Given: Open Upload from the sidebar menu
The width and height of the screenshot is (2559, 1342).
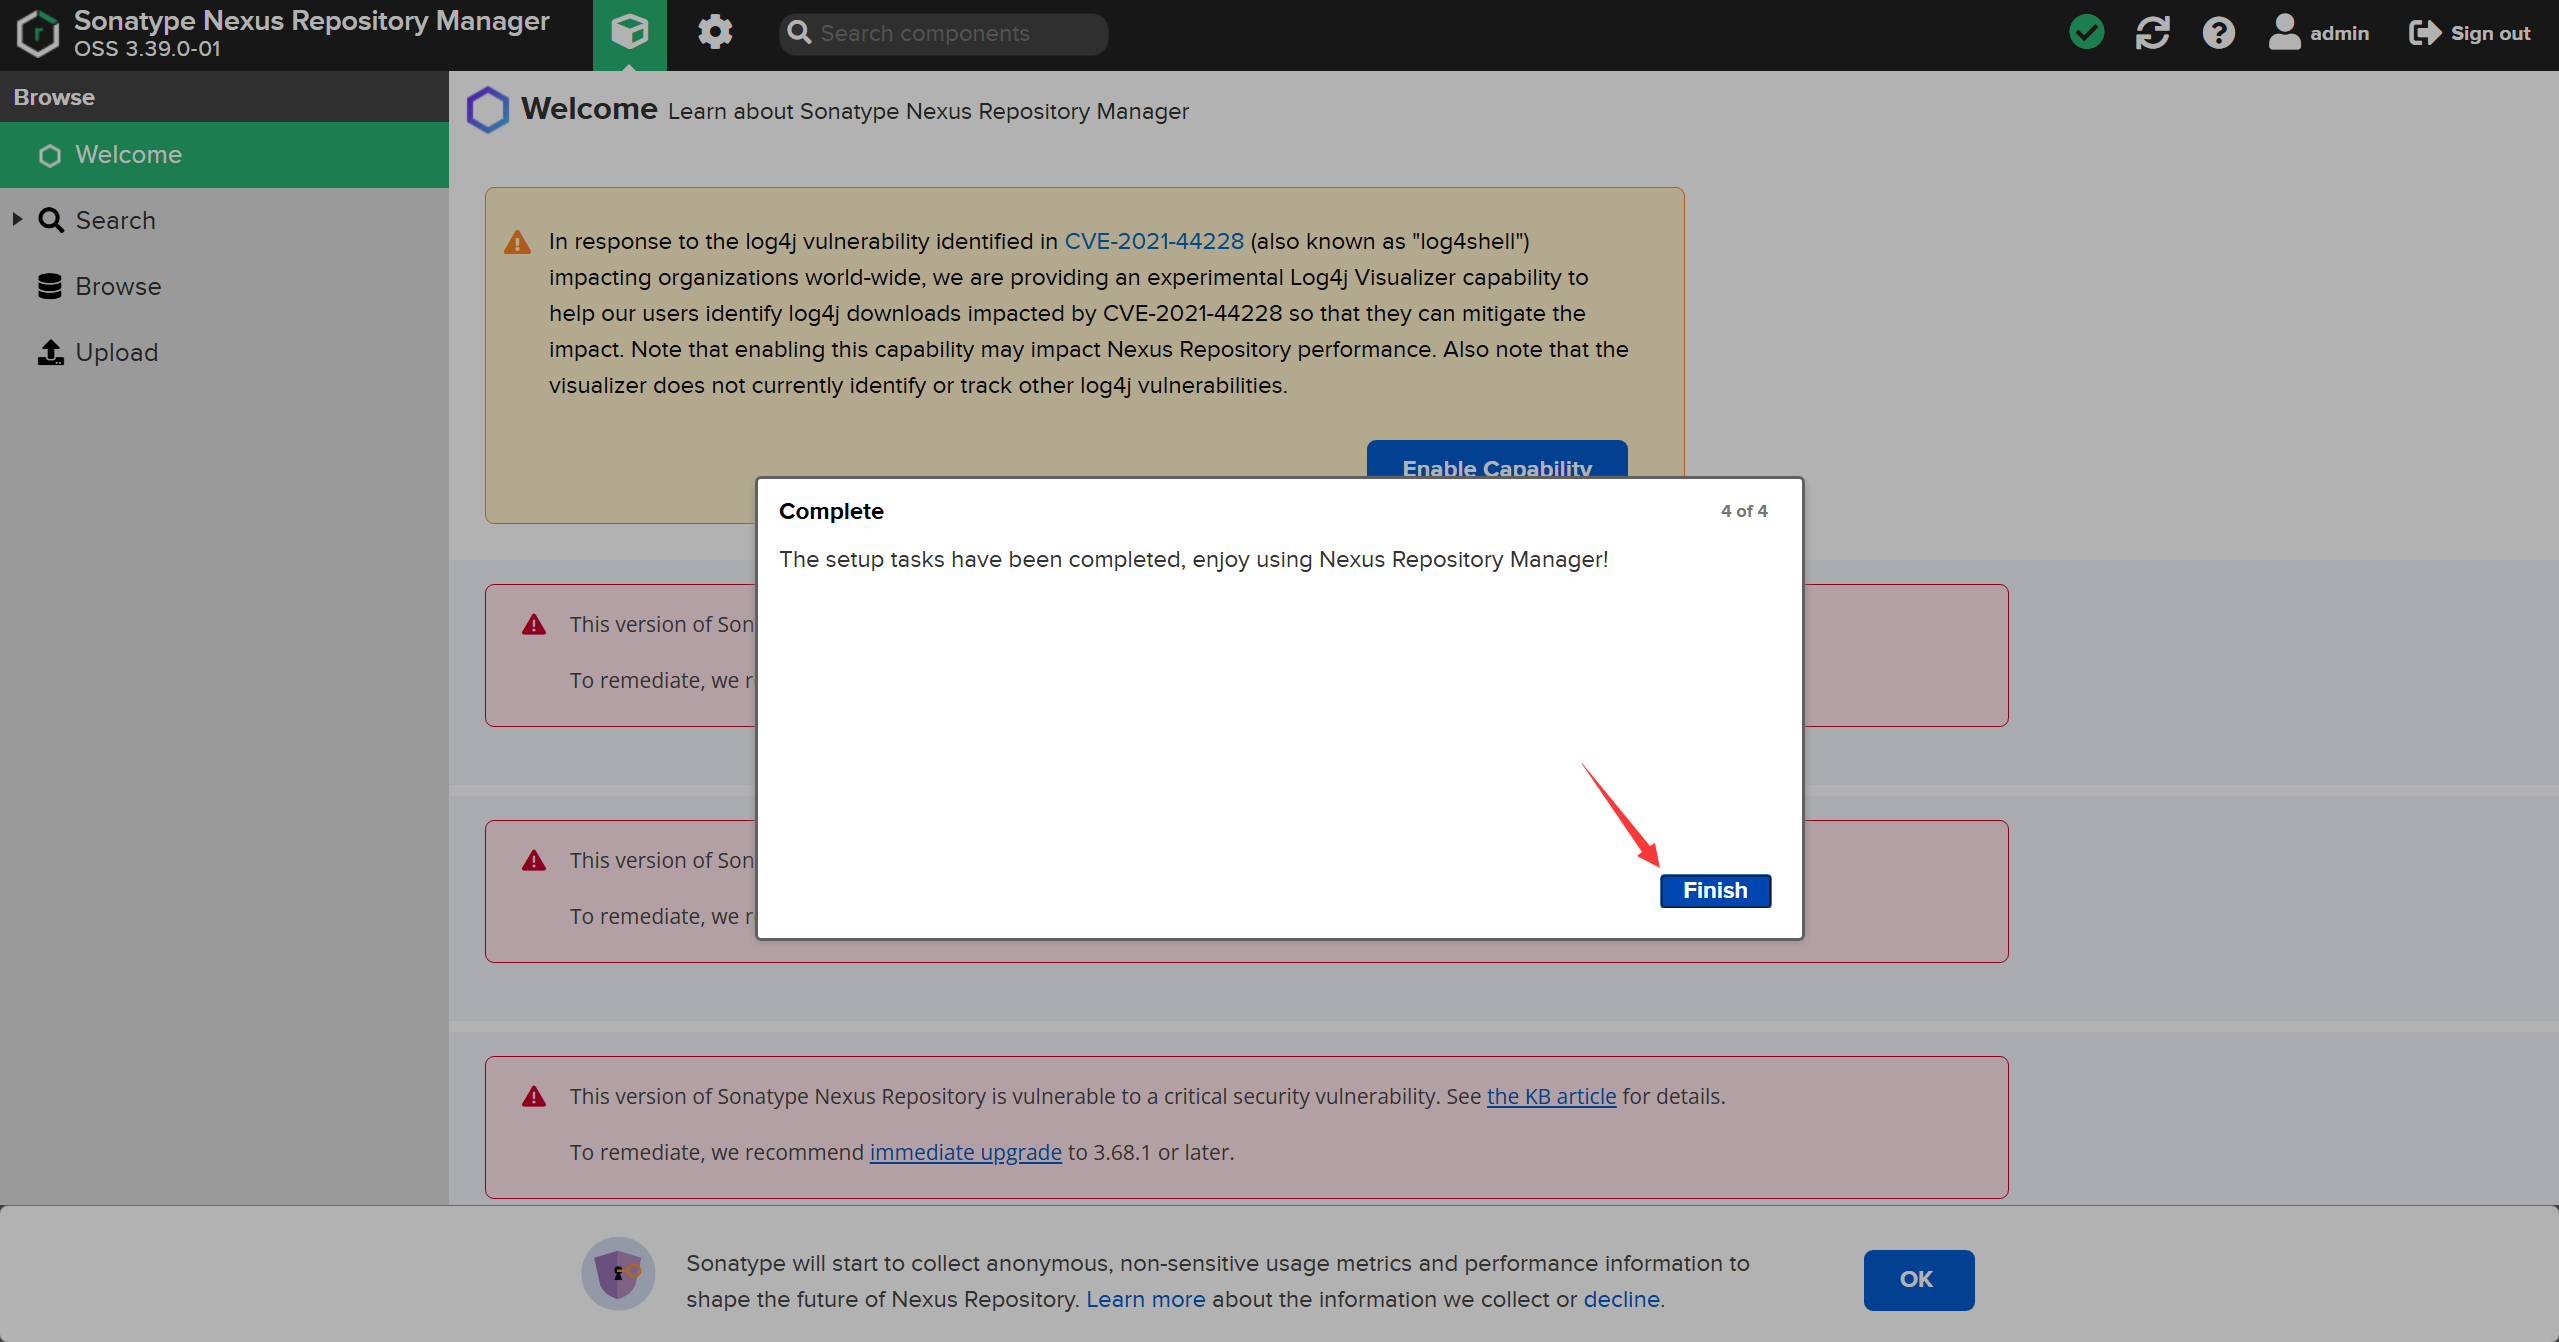Looking at the screenshot, I should pos(116,353).
